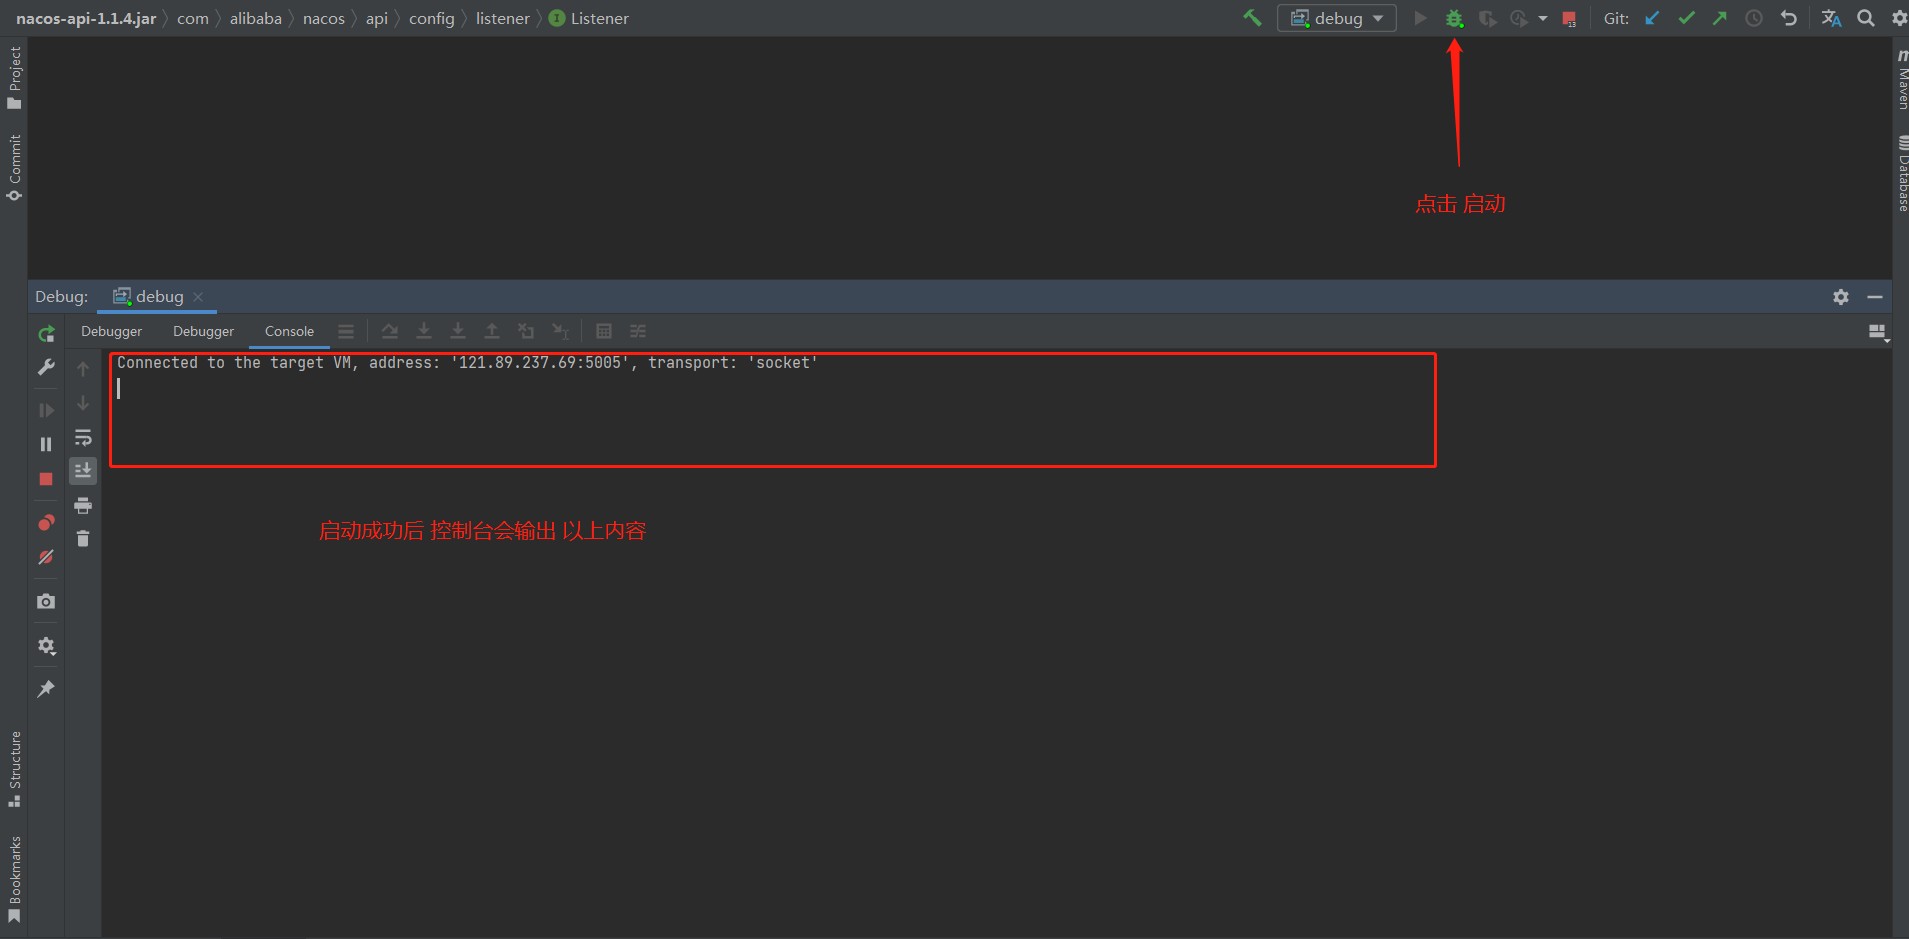The image size is (1909, 939).
Task: Open the debugger settings gear menu
Action: click(x=45, y=645)
